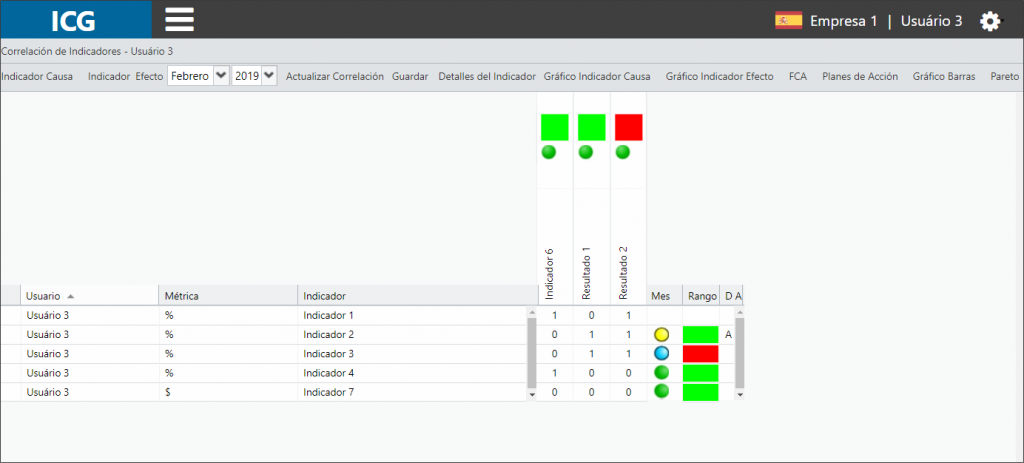
Task: Click Detalles del Indicador in the toolbar
Action: point(487,76)
